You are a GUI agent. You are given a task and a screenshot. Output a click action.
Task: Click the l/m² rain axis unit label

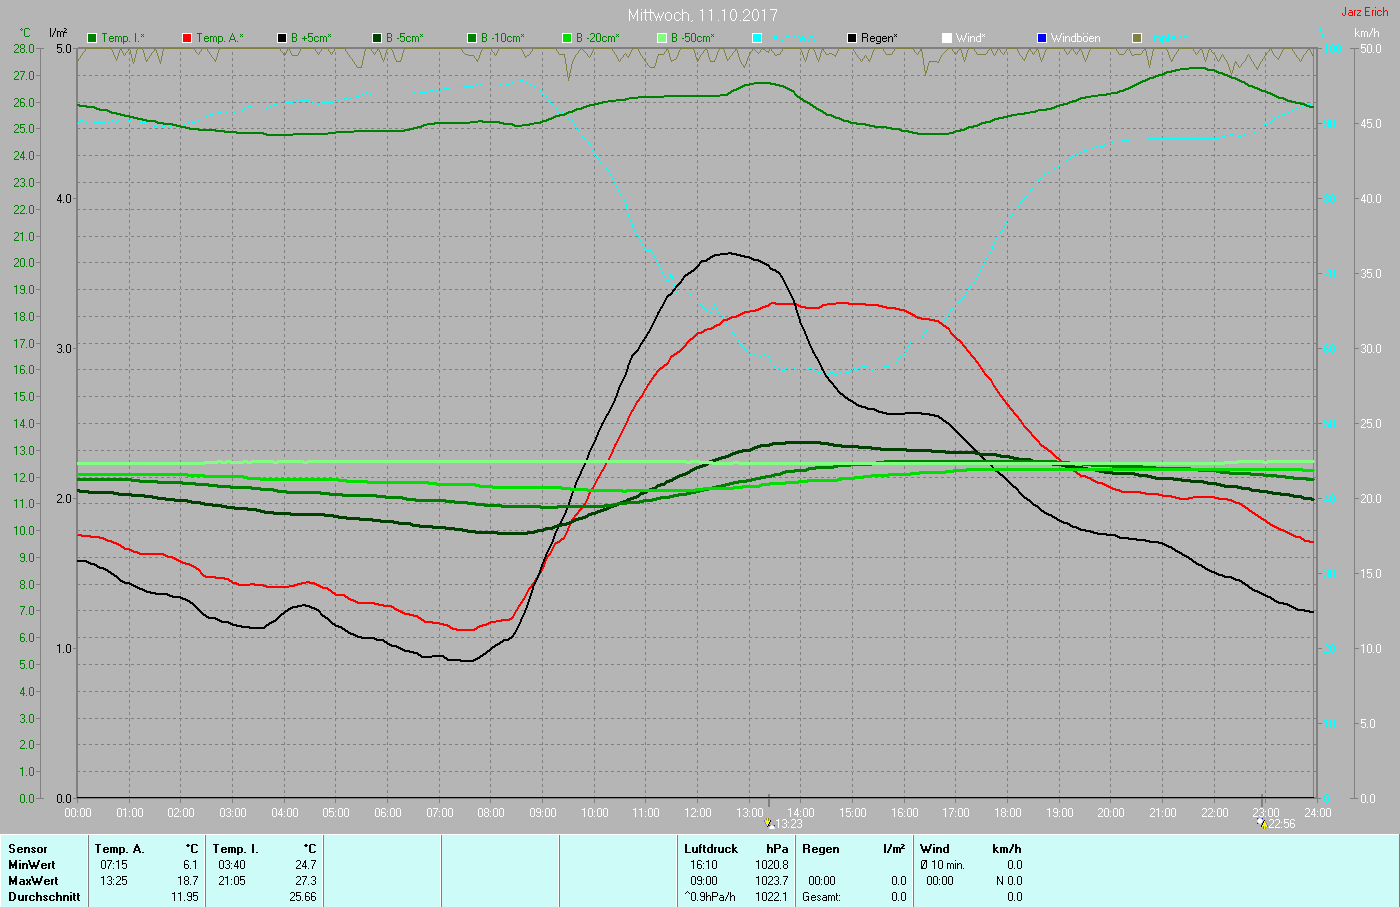coord(58,33)
